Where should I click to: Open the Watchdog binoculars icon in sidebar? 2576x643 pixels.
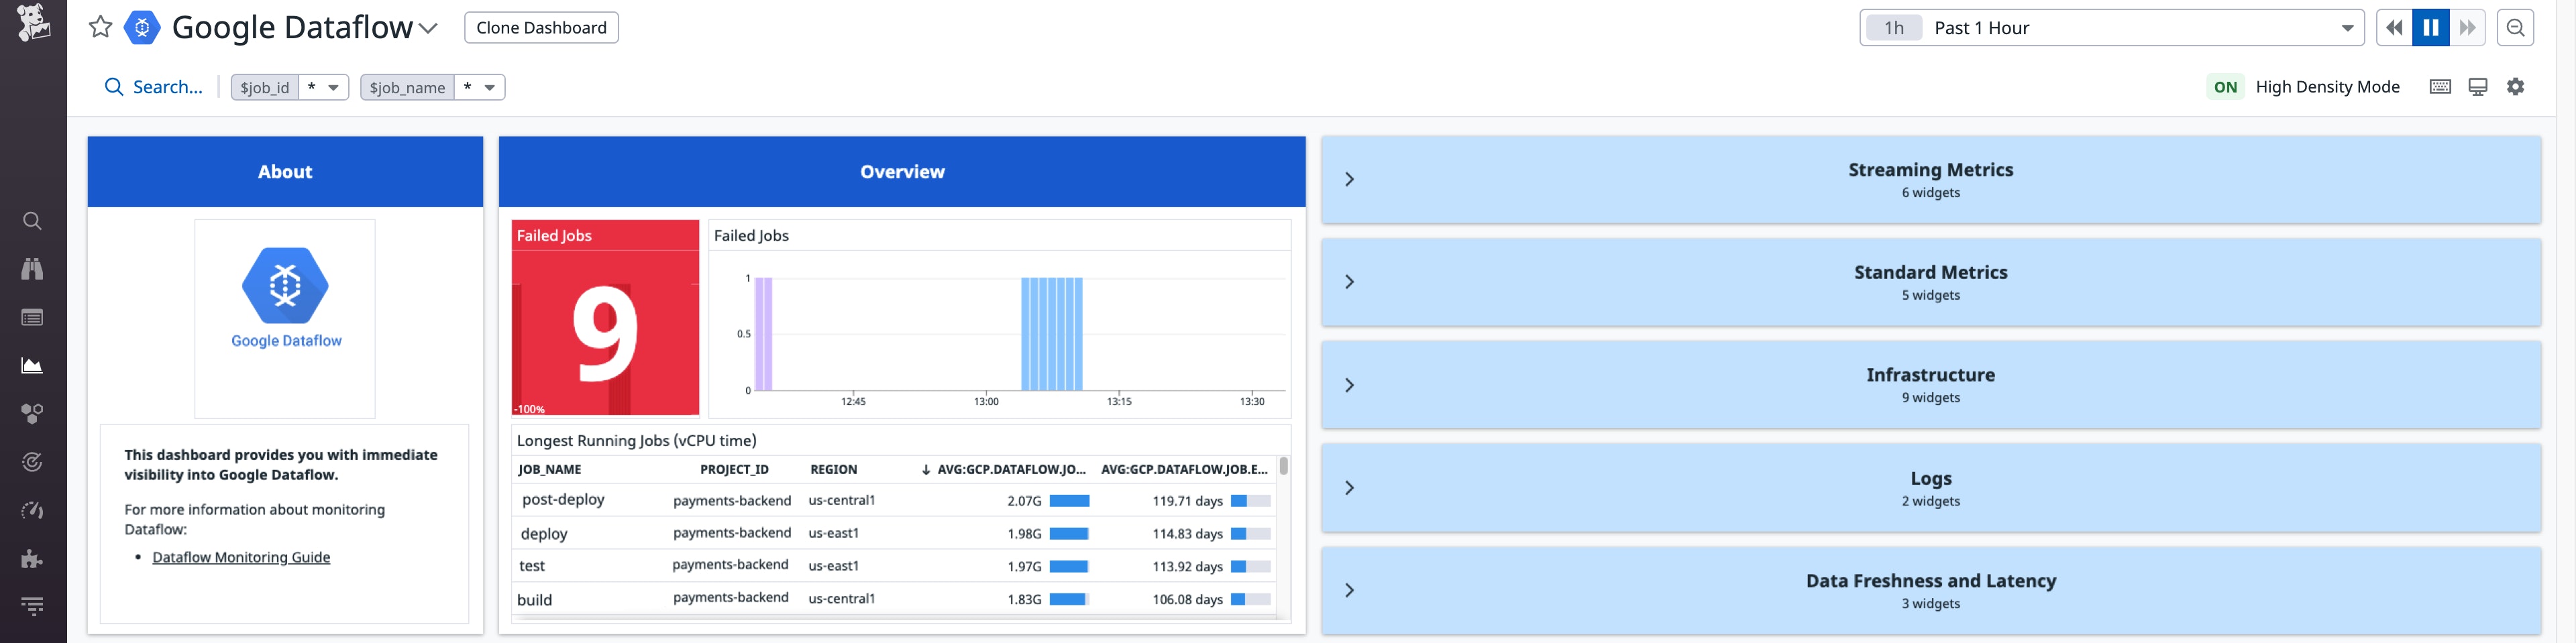pos(32,268)
